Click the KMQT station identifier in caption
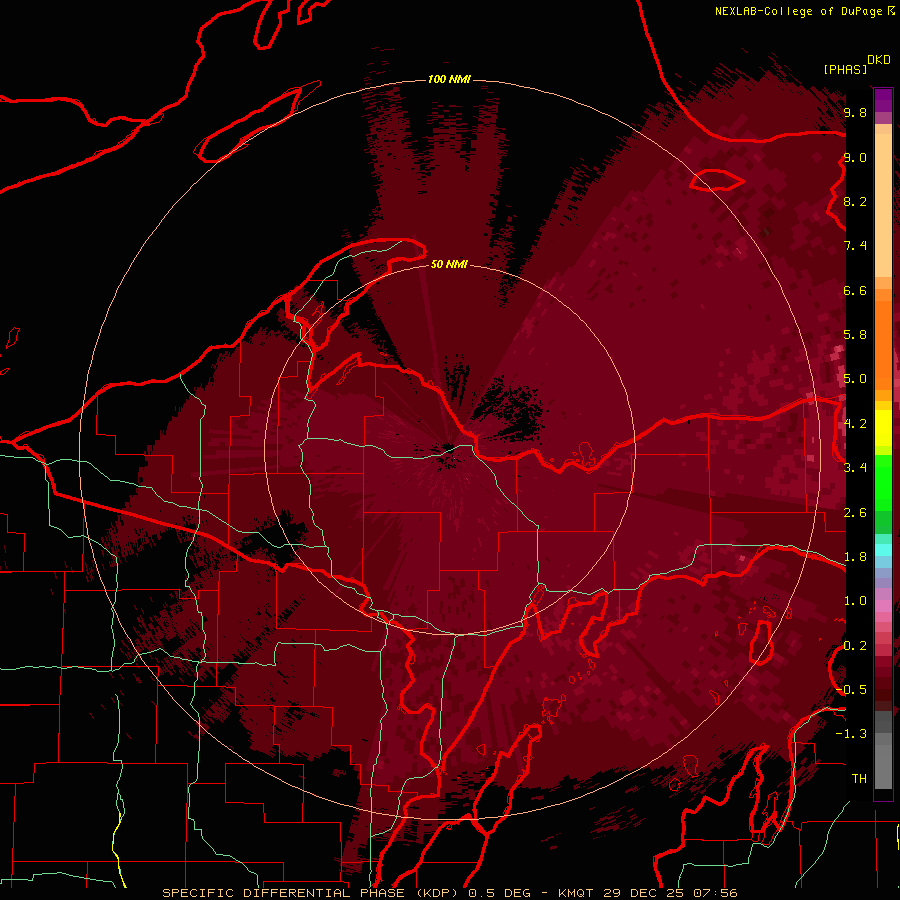Viewport: 900px width, 900px height. pos(576,893)
